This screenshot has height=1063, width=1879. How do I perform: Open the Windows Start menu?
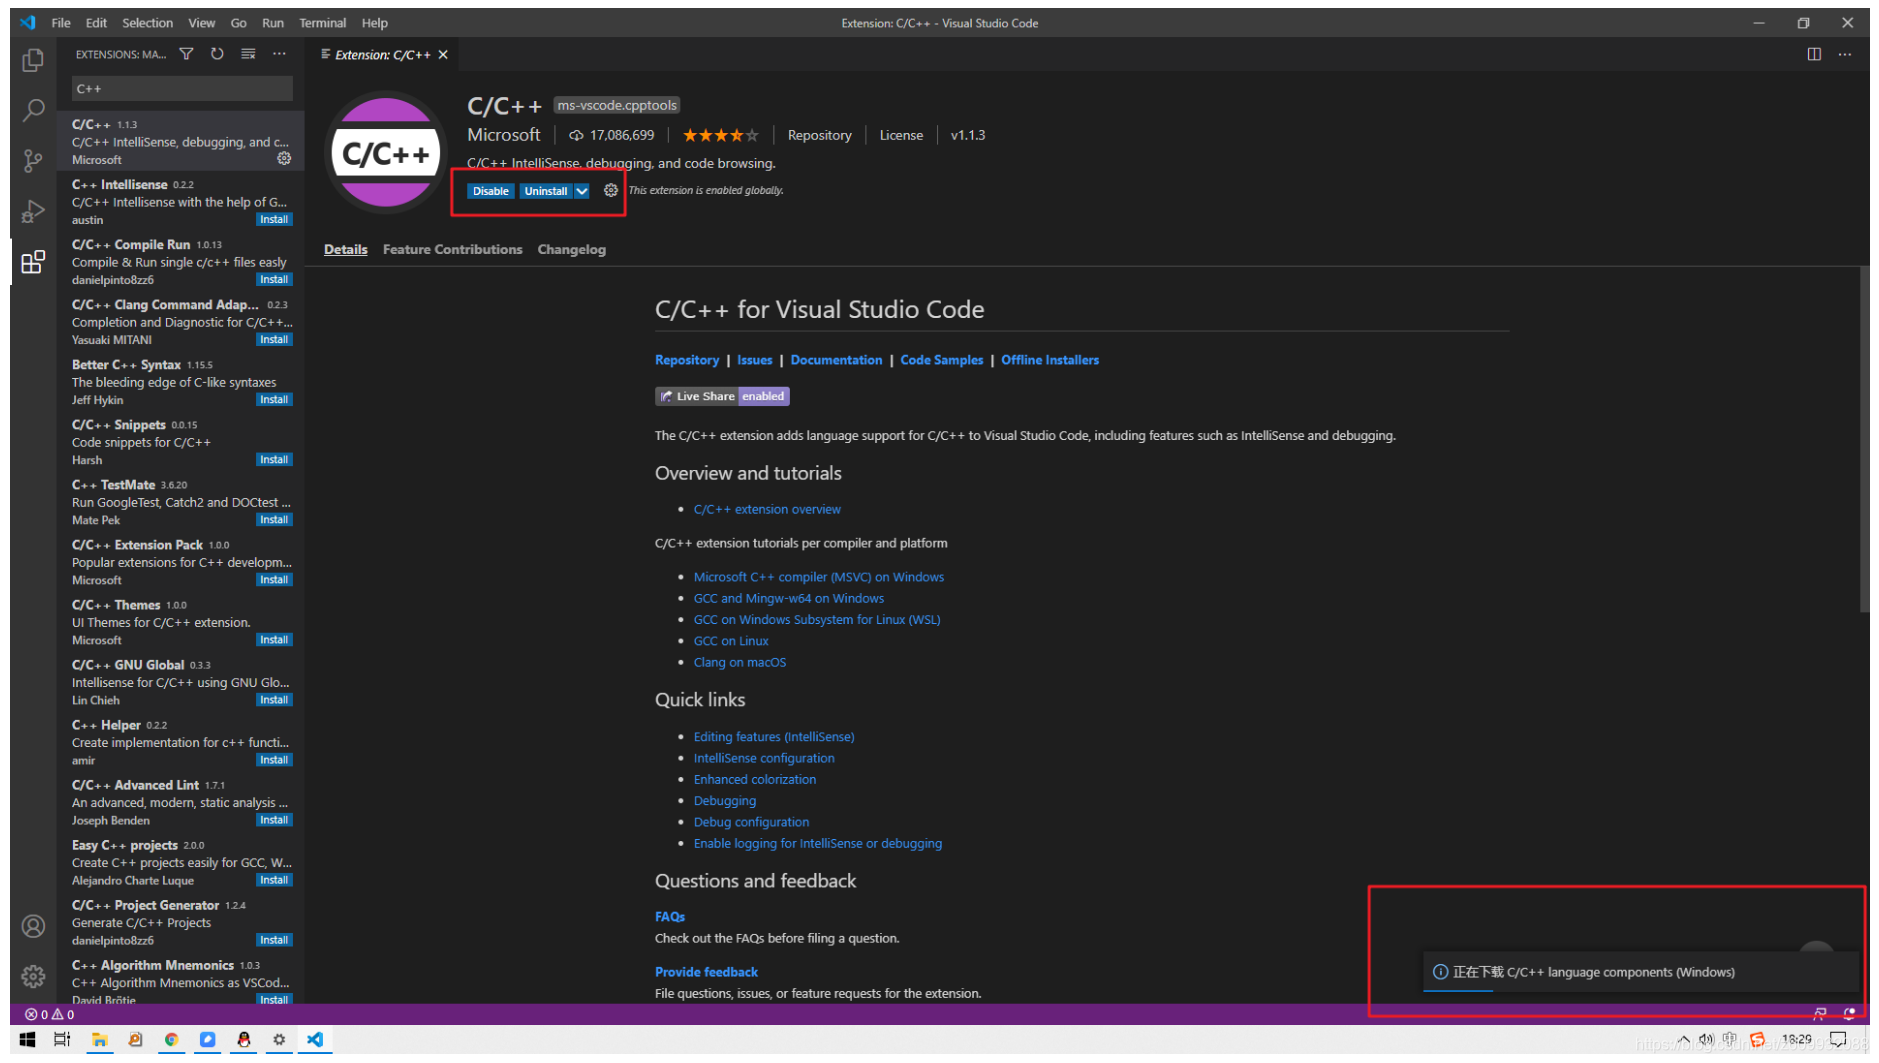27,1040
